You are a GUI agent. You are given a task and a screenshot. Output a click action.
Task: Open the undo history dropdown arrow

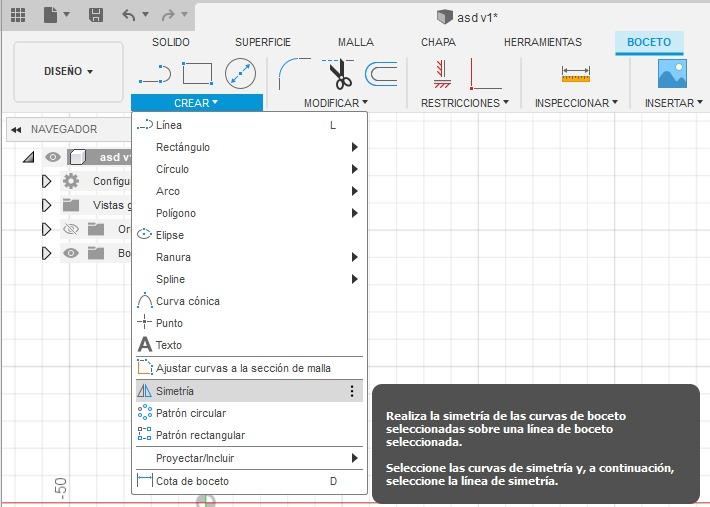pyautogui.click(x=145, y=14)
